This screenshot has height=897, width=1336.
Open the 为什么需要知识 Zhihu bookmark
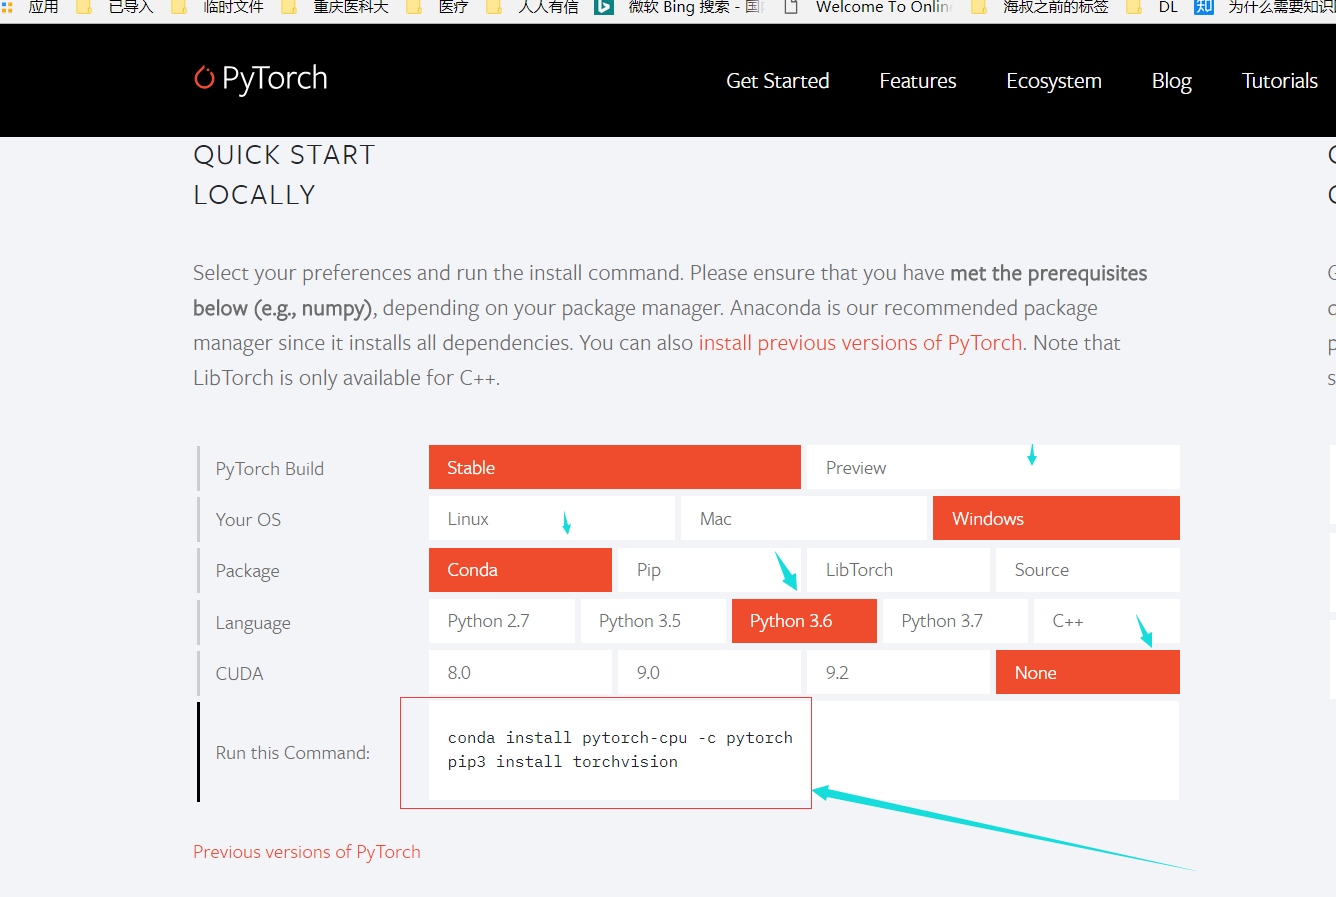click(1265, 7)
